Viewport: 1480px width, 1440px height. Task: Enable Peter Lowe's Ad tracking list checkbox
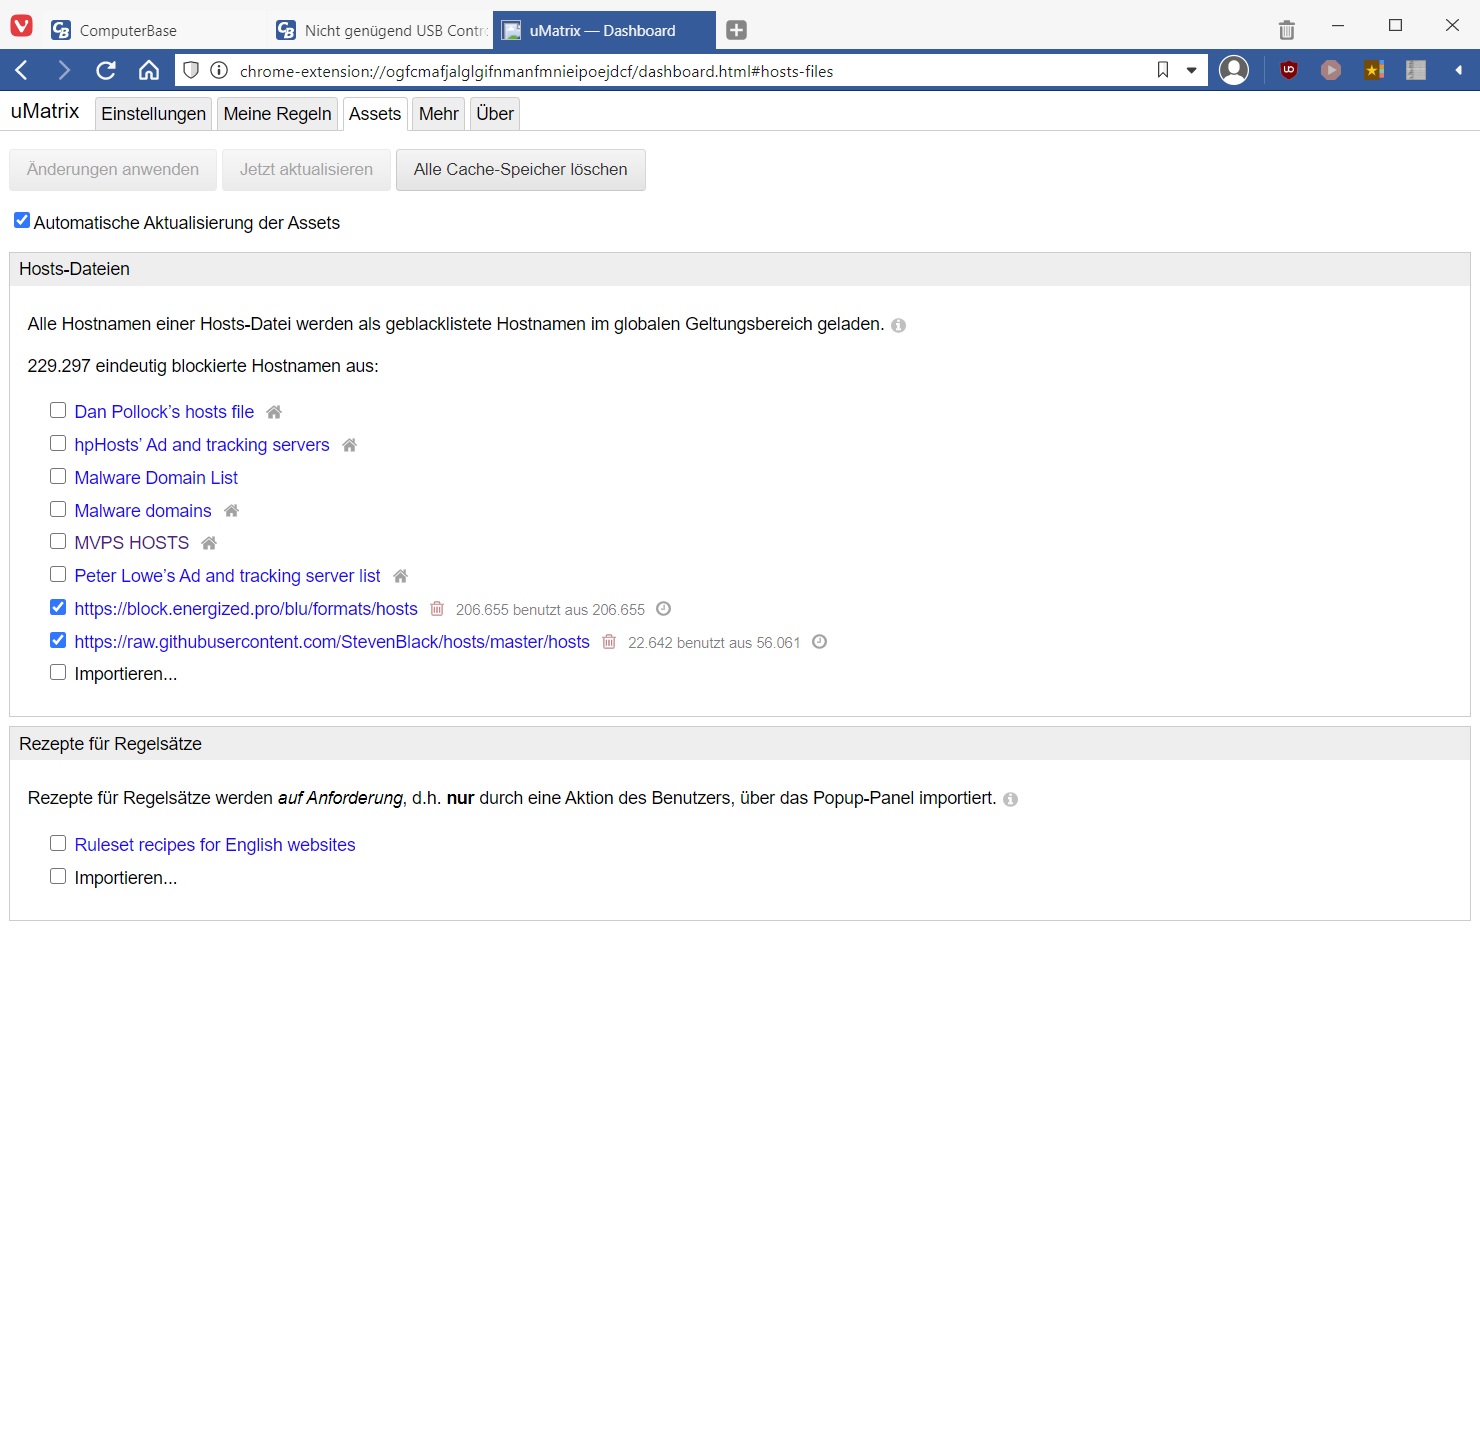click(x=58, y=574)
